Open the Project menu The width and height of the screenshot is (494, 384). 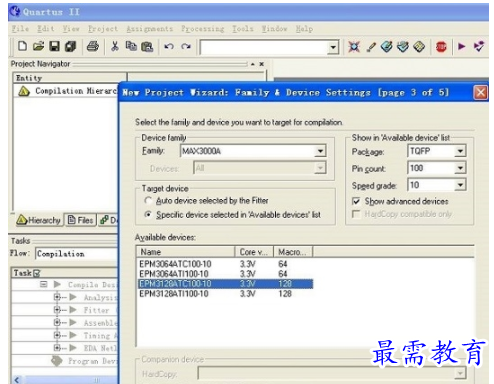(x=103, y=29)
